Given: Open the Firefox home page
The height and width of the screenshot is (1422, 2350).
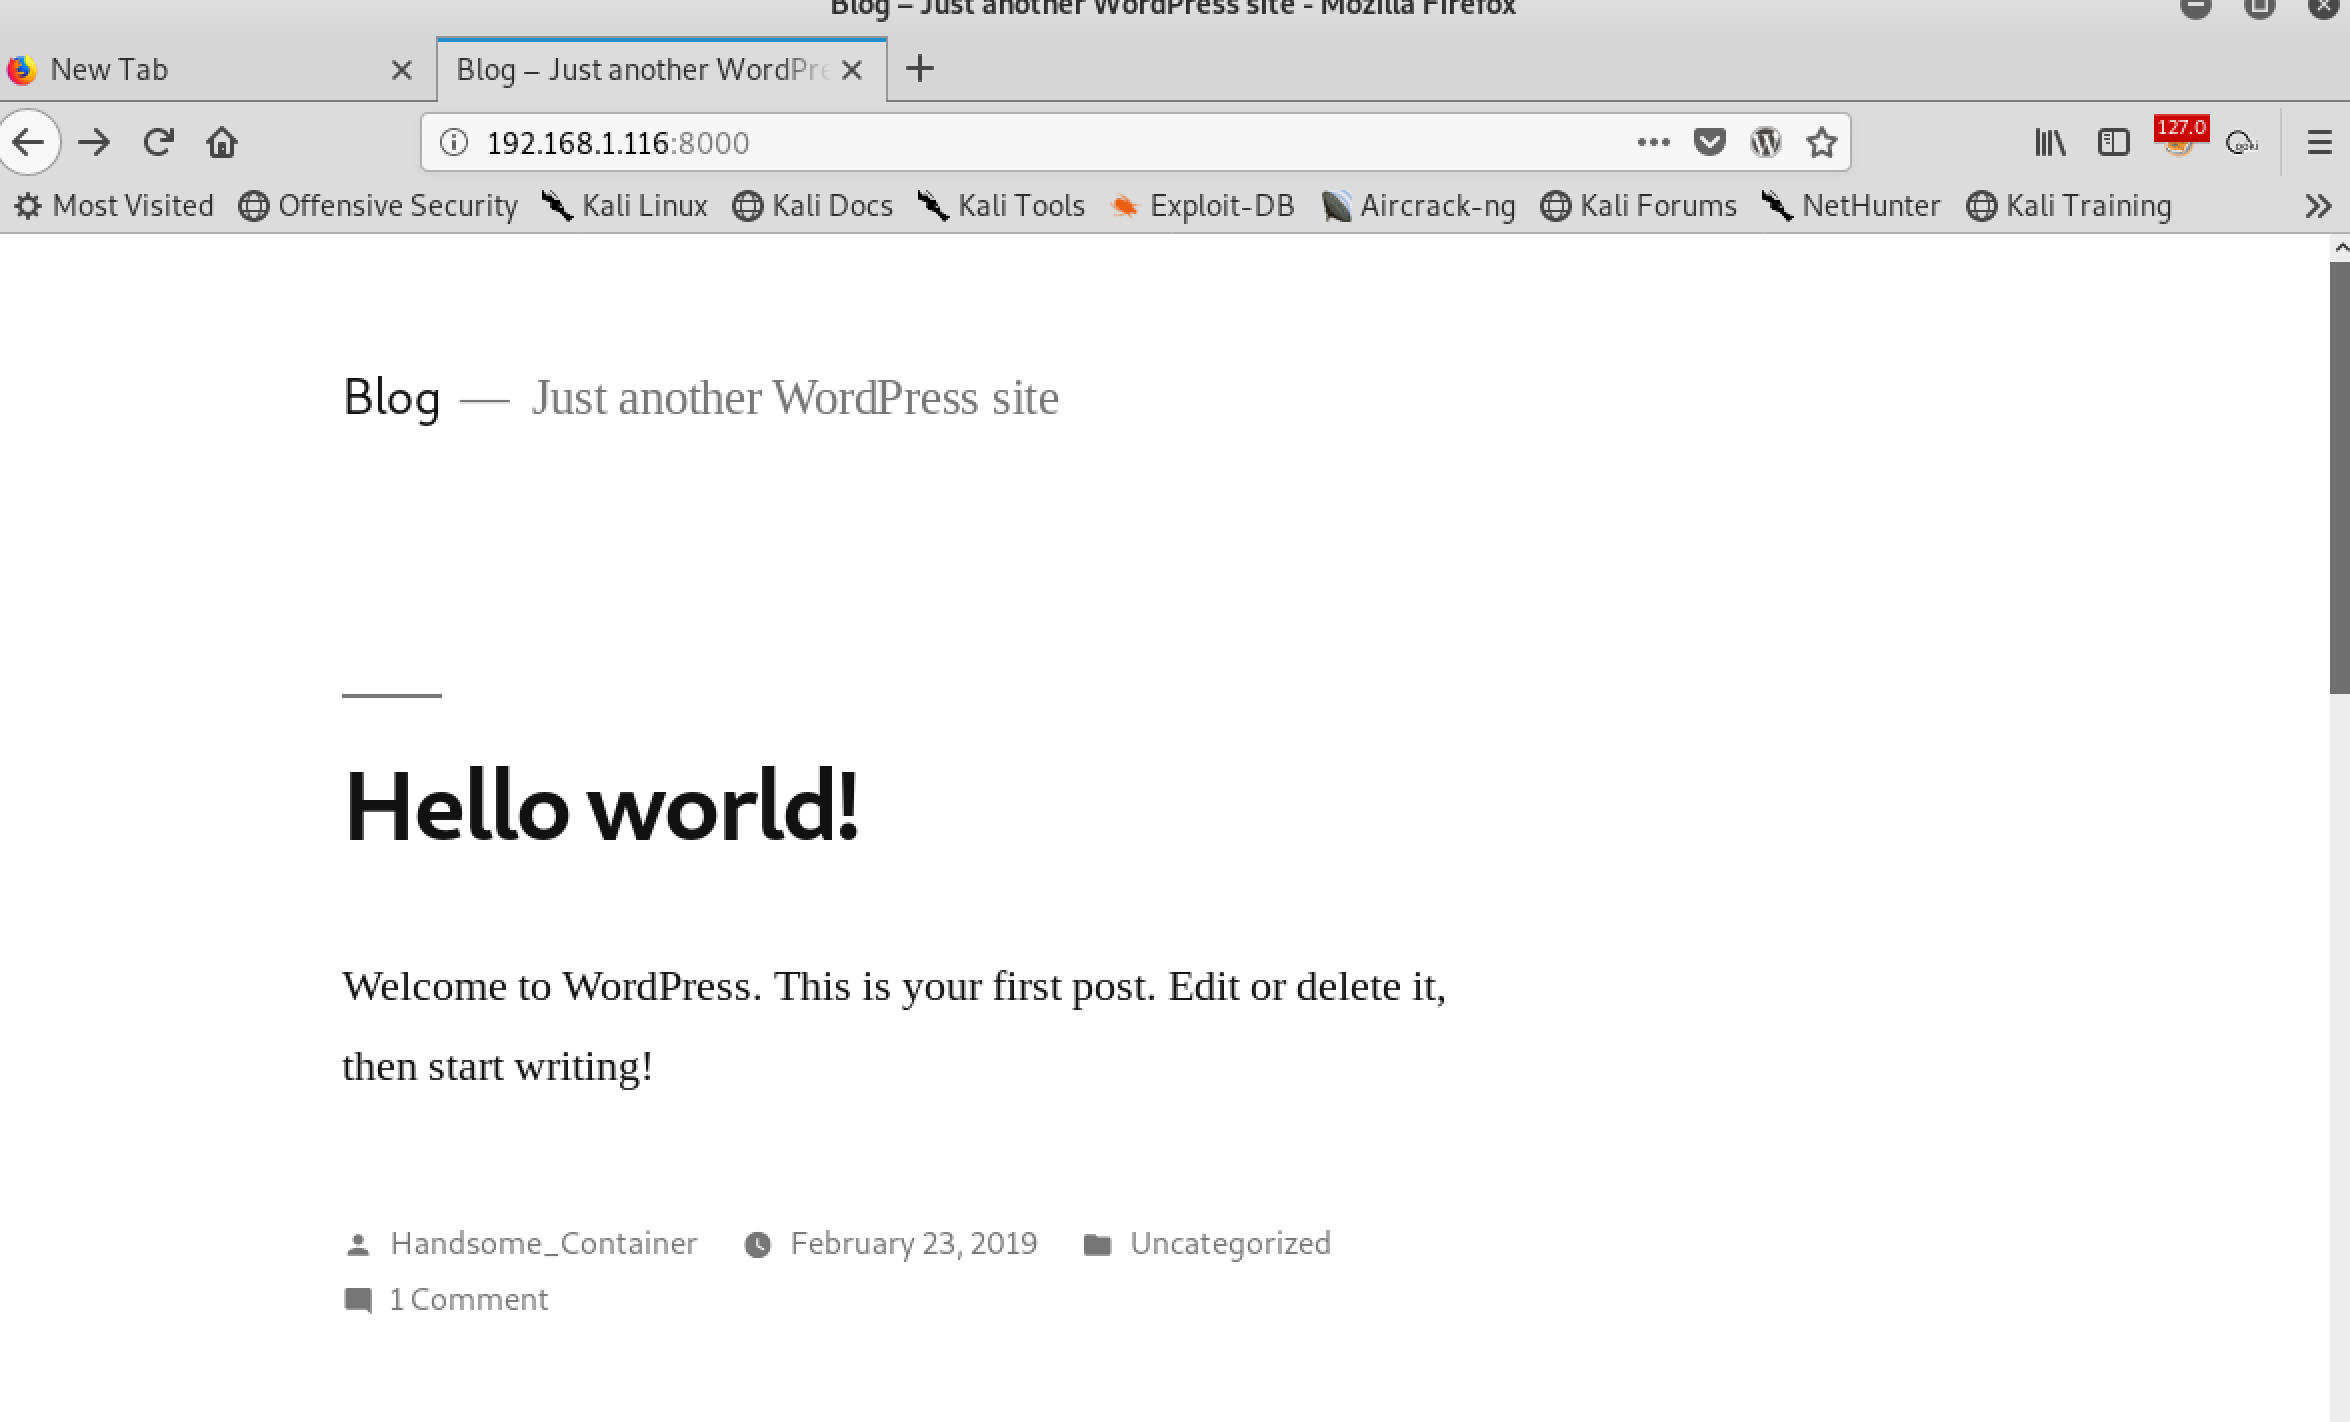Looking at the screenshot, I should coord(222,143).
